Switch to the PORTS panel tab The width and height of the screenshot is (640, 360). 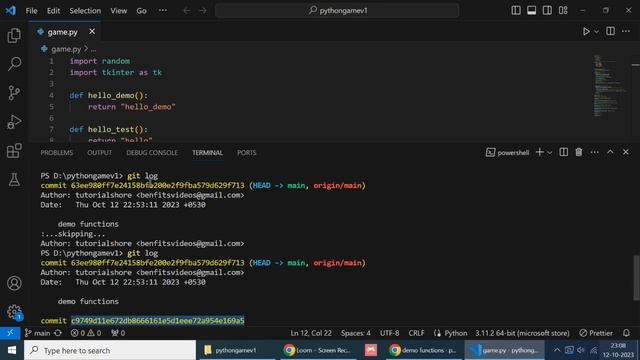(247, 153)
